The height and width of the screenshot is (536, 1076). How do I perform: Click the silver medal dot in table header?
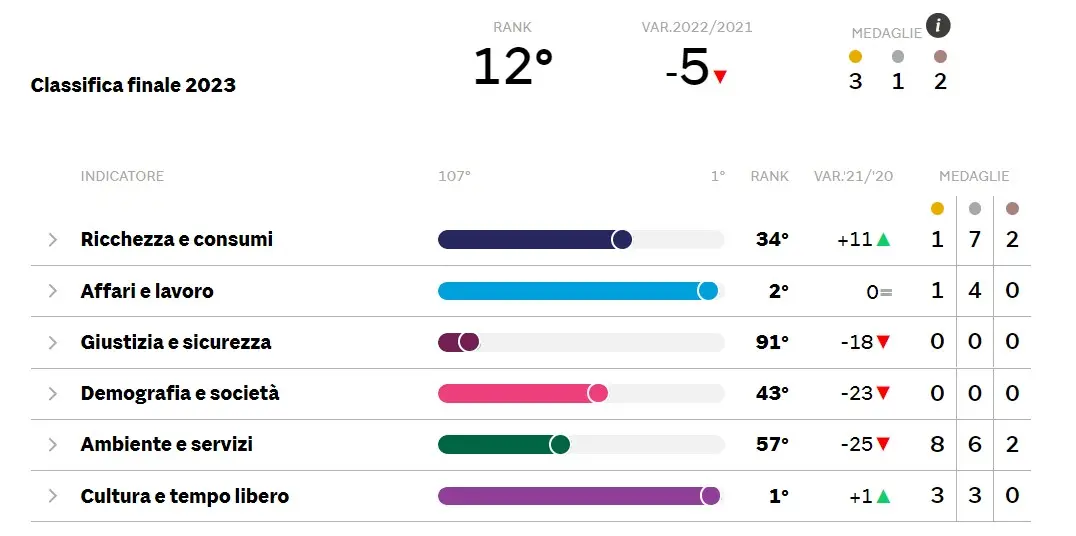pos(974,209)
